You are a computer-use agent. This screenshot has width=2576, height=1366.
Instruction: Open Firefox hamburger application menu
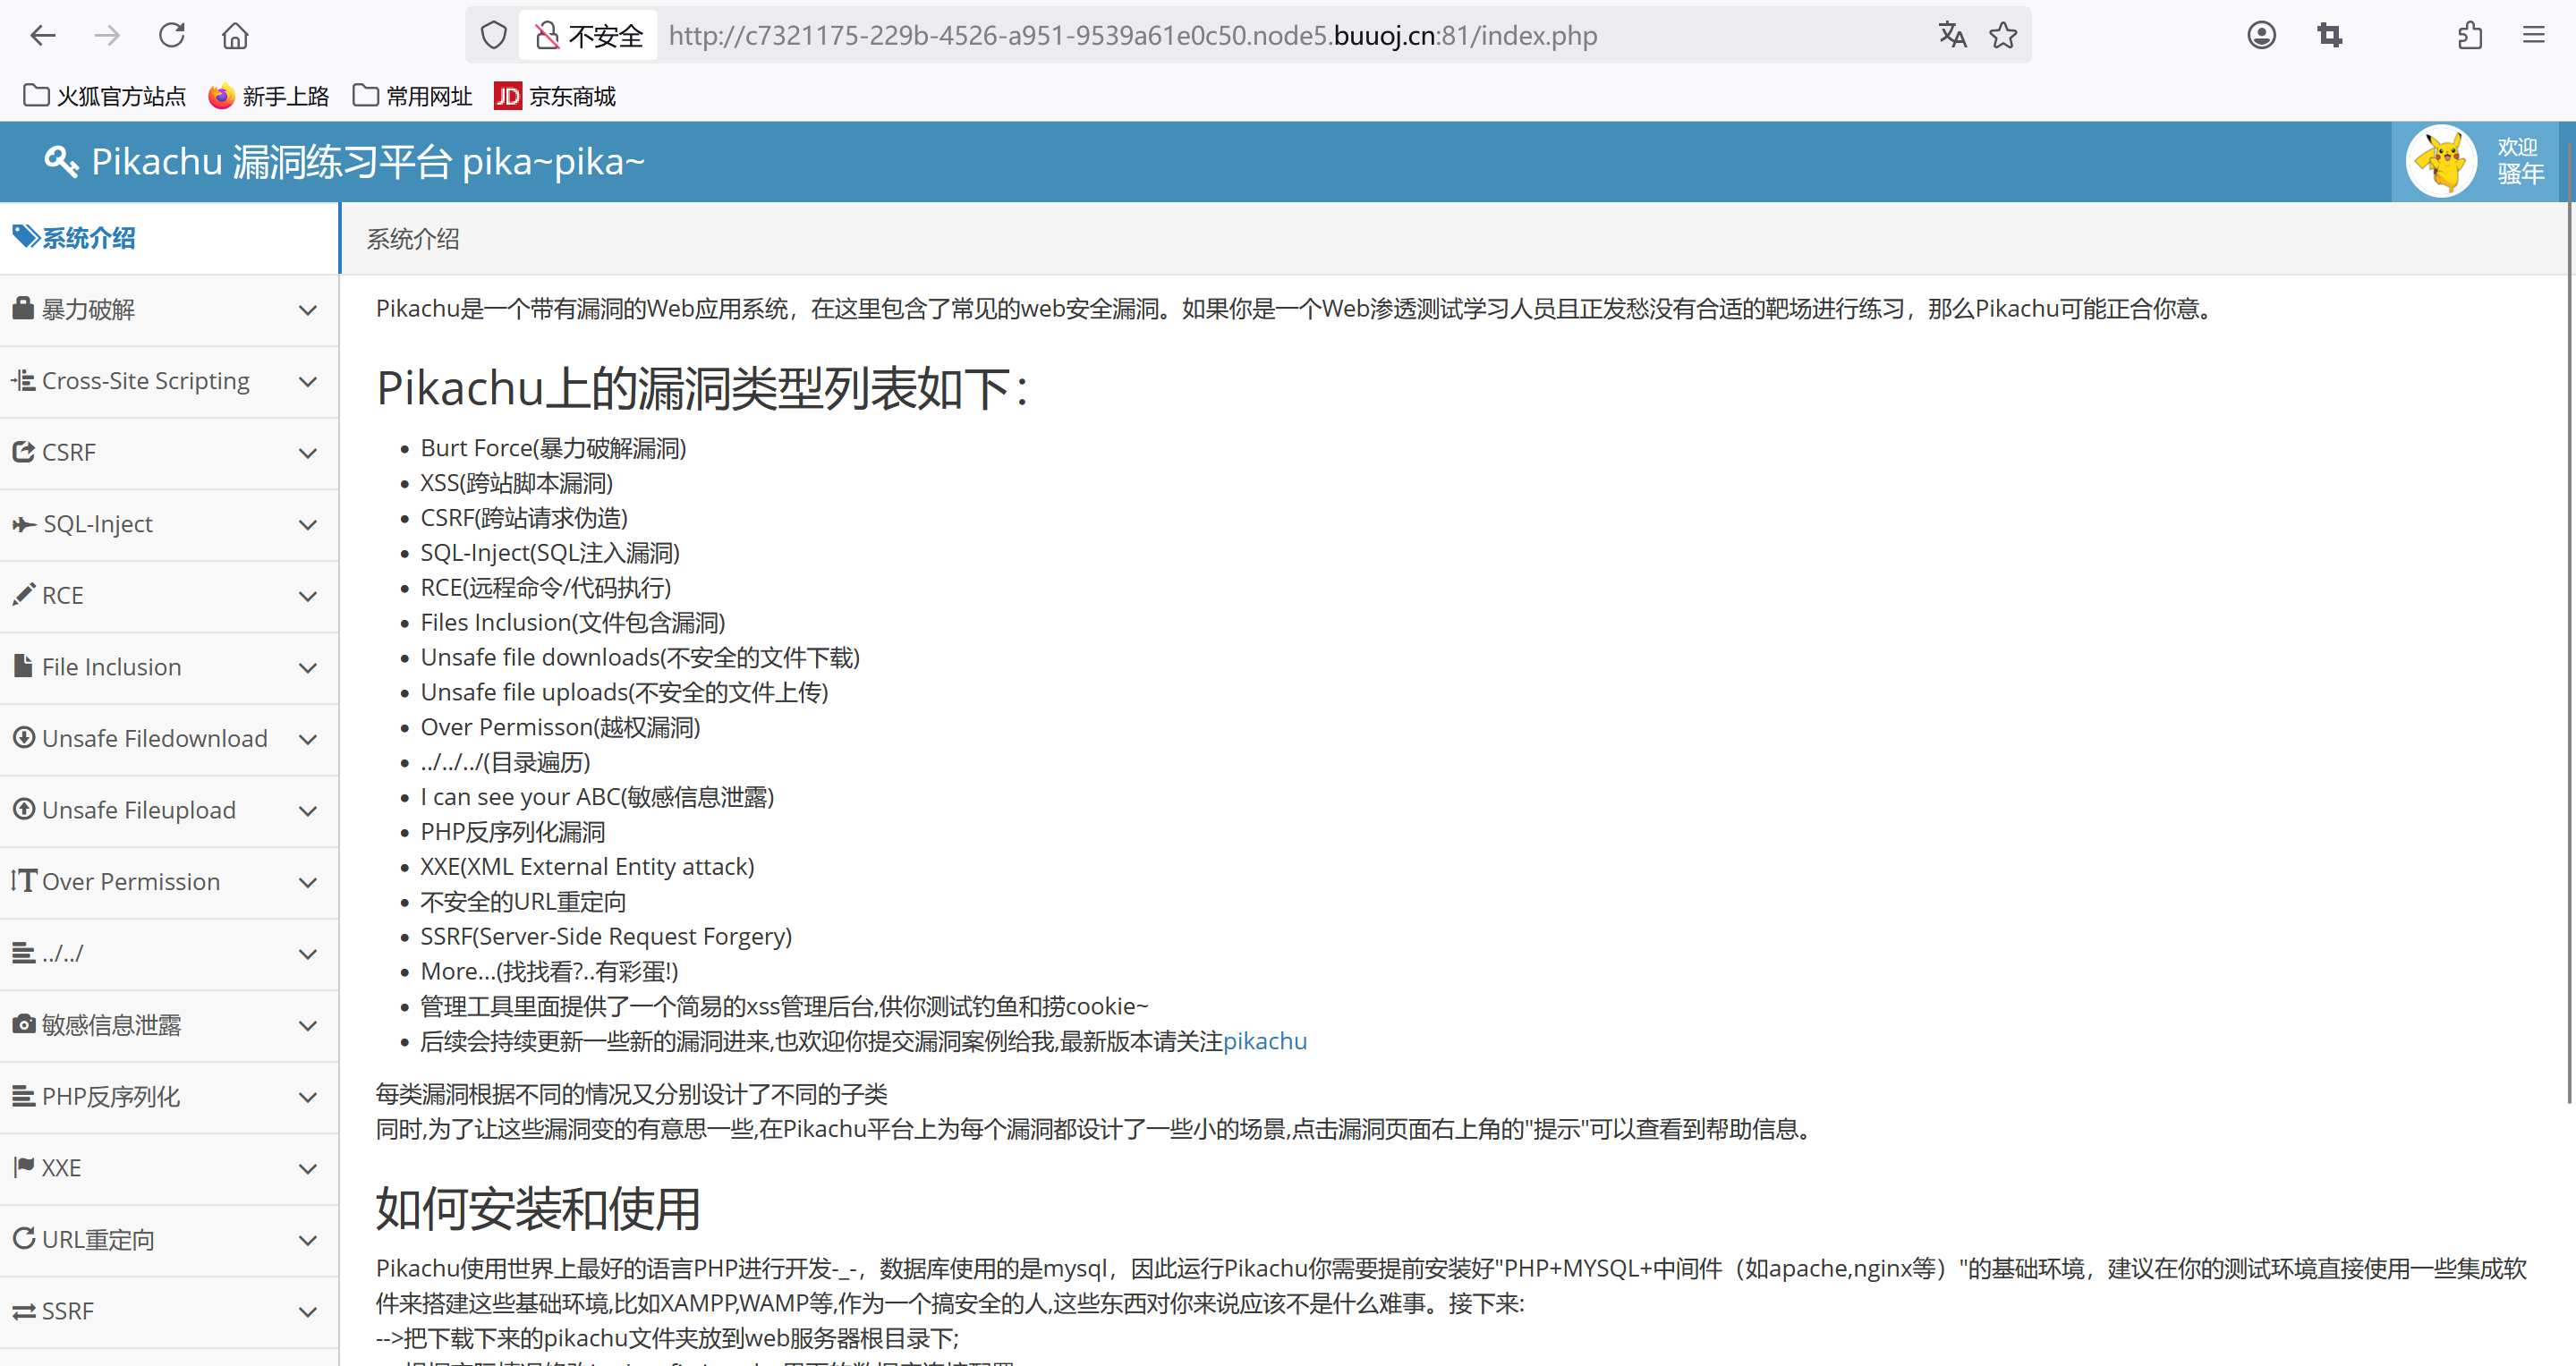tap(2533, 36)
